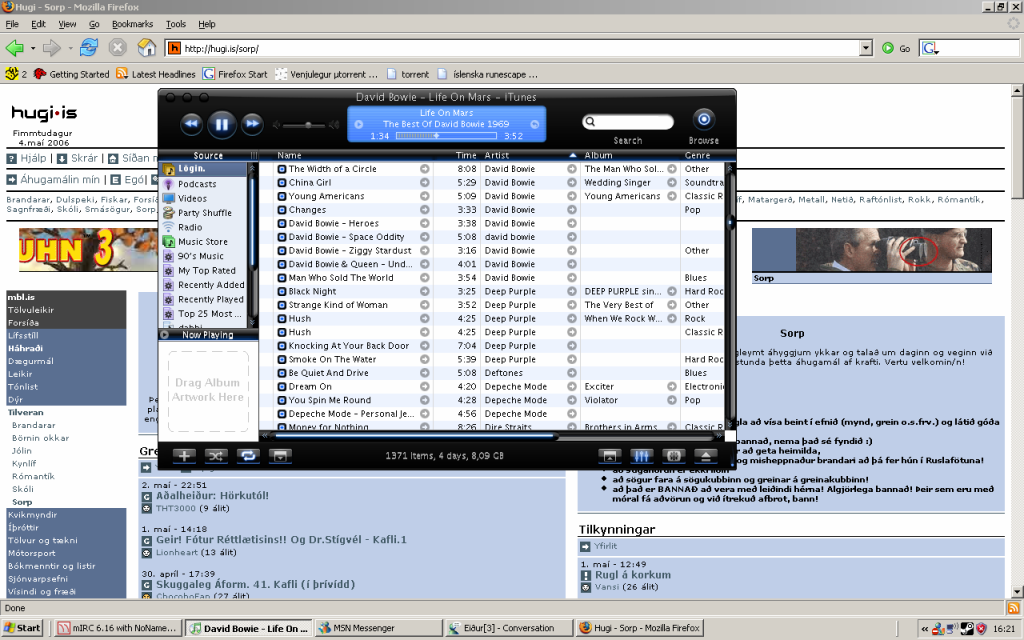
Task: Open the Bookmarks menu
Action: pos(133,24)
